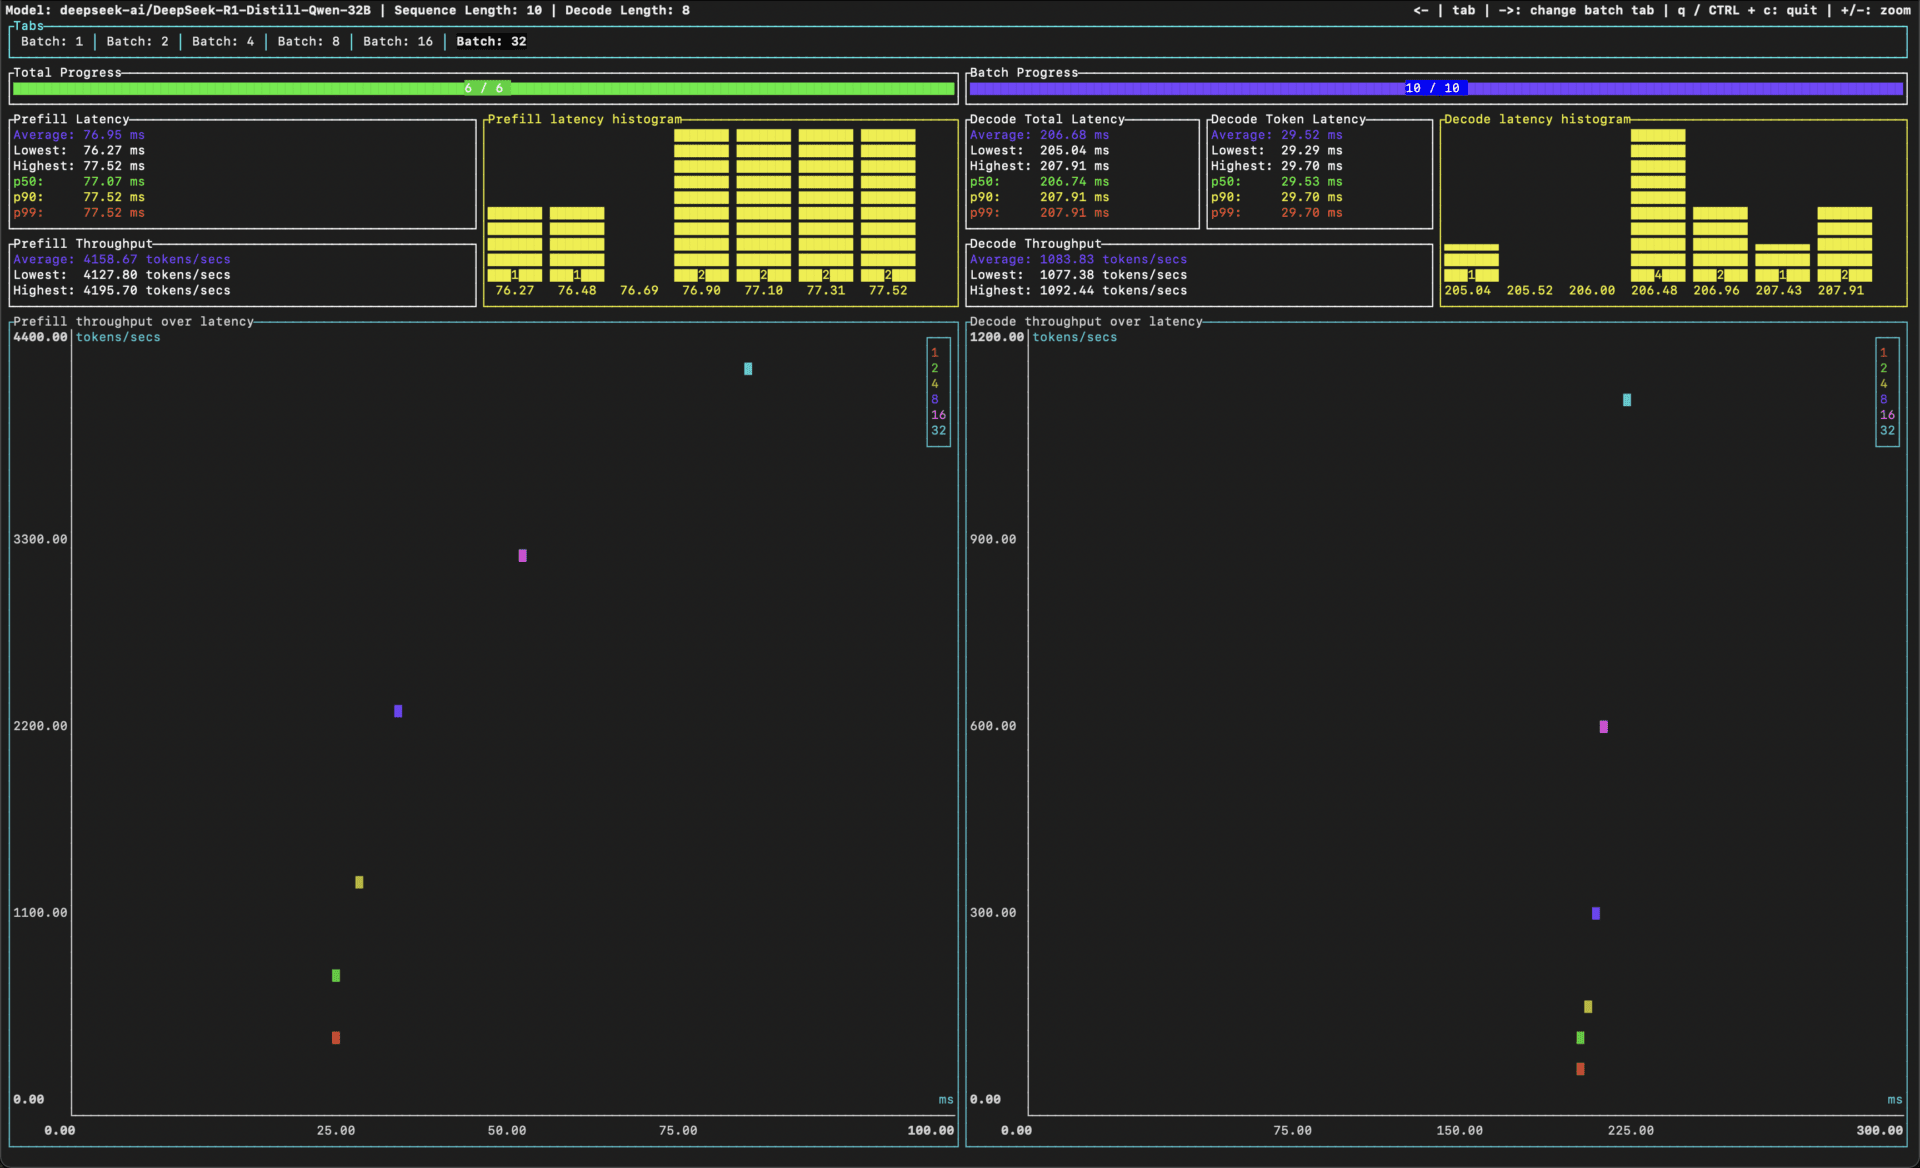Click the red batch 1 point in decode chart

pos(1580,1069)
